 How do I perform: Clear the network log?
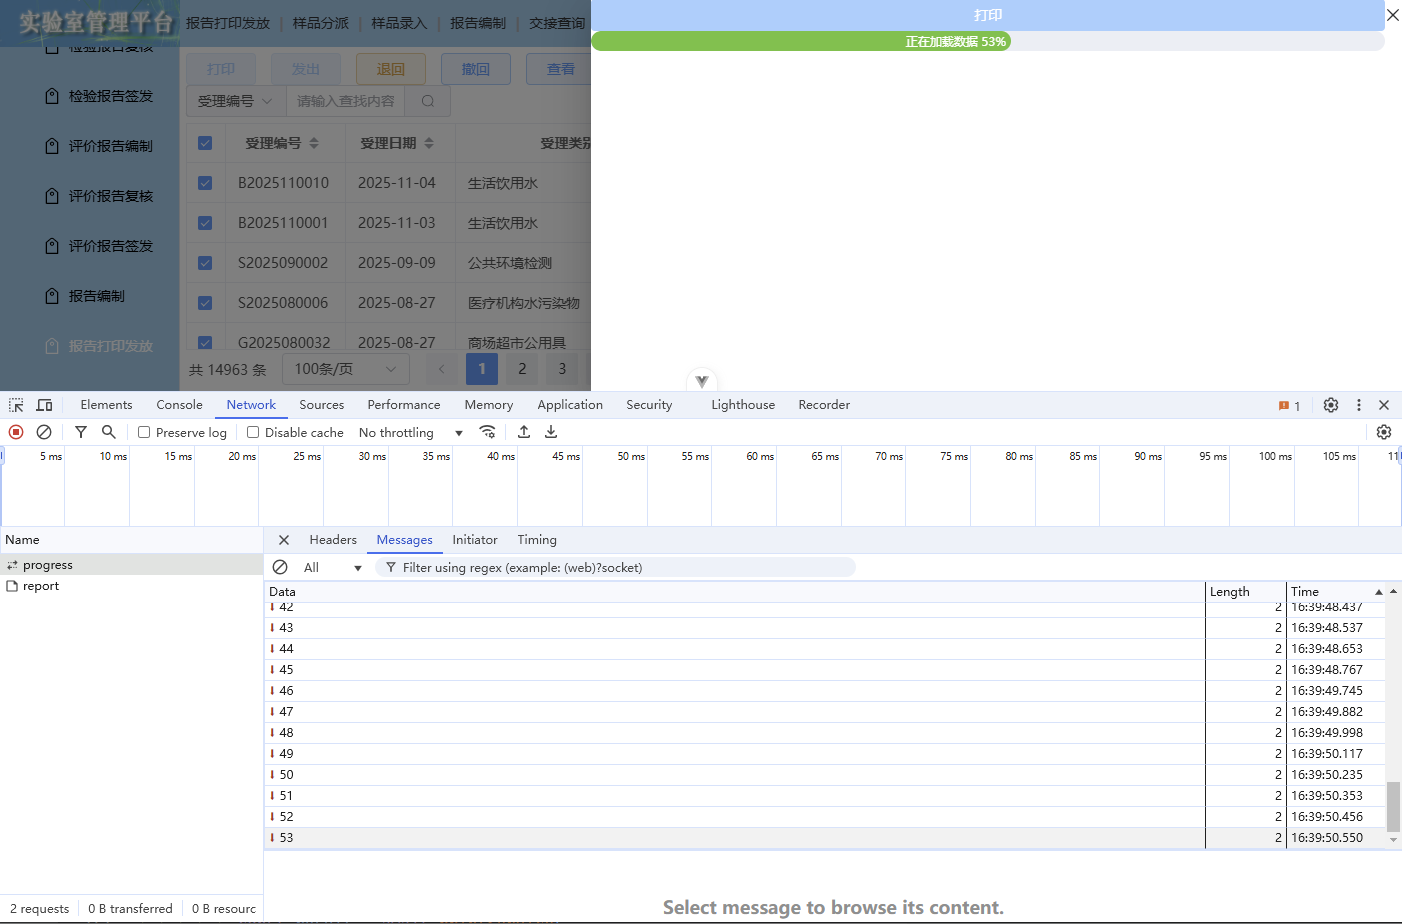(x=43, y=431)
